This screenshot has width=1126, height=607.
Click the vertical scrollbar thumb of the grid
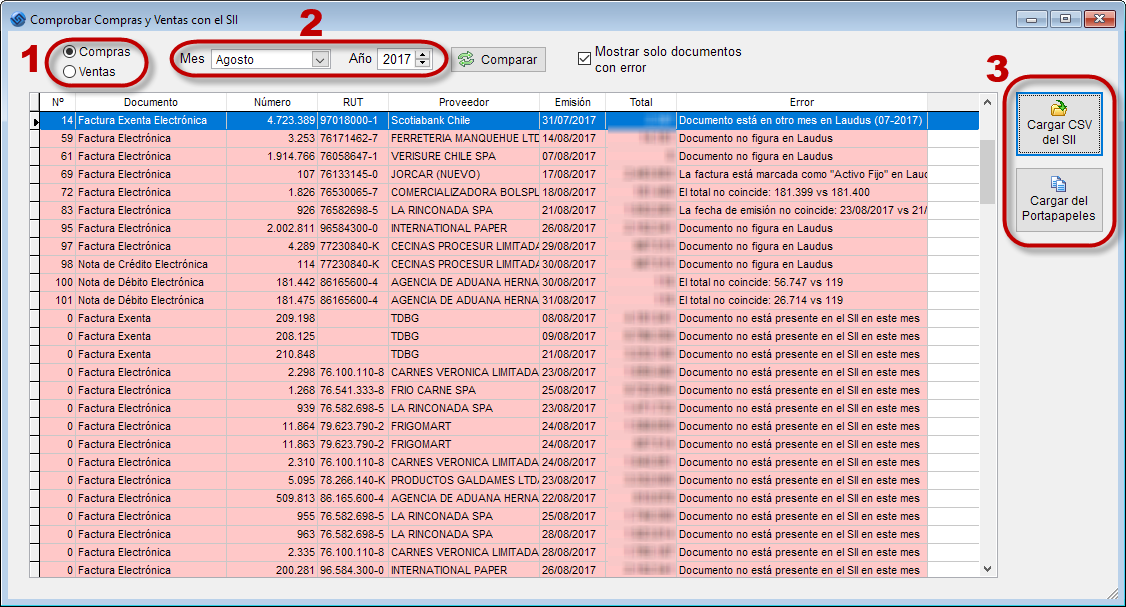987,171
